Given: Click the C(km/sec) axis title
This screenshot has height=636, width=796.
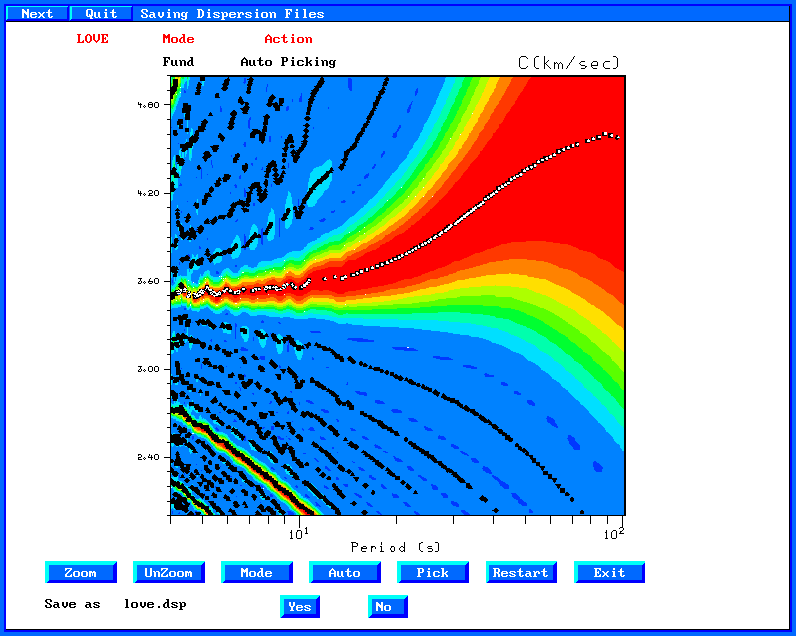Looking at the screenshot, I should tap(569, 63).
